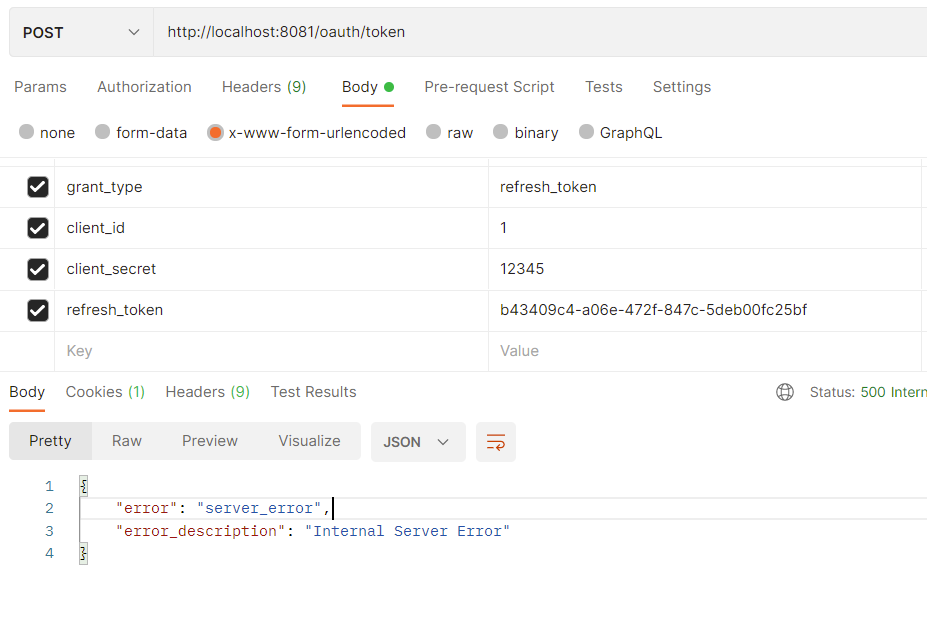Uncheck the client_id parameter checkbox
The image size is (927, 631).
[38, 228]
